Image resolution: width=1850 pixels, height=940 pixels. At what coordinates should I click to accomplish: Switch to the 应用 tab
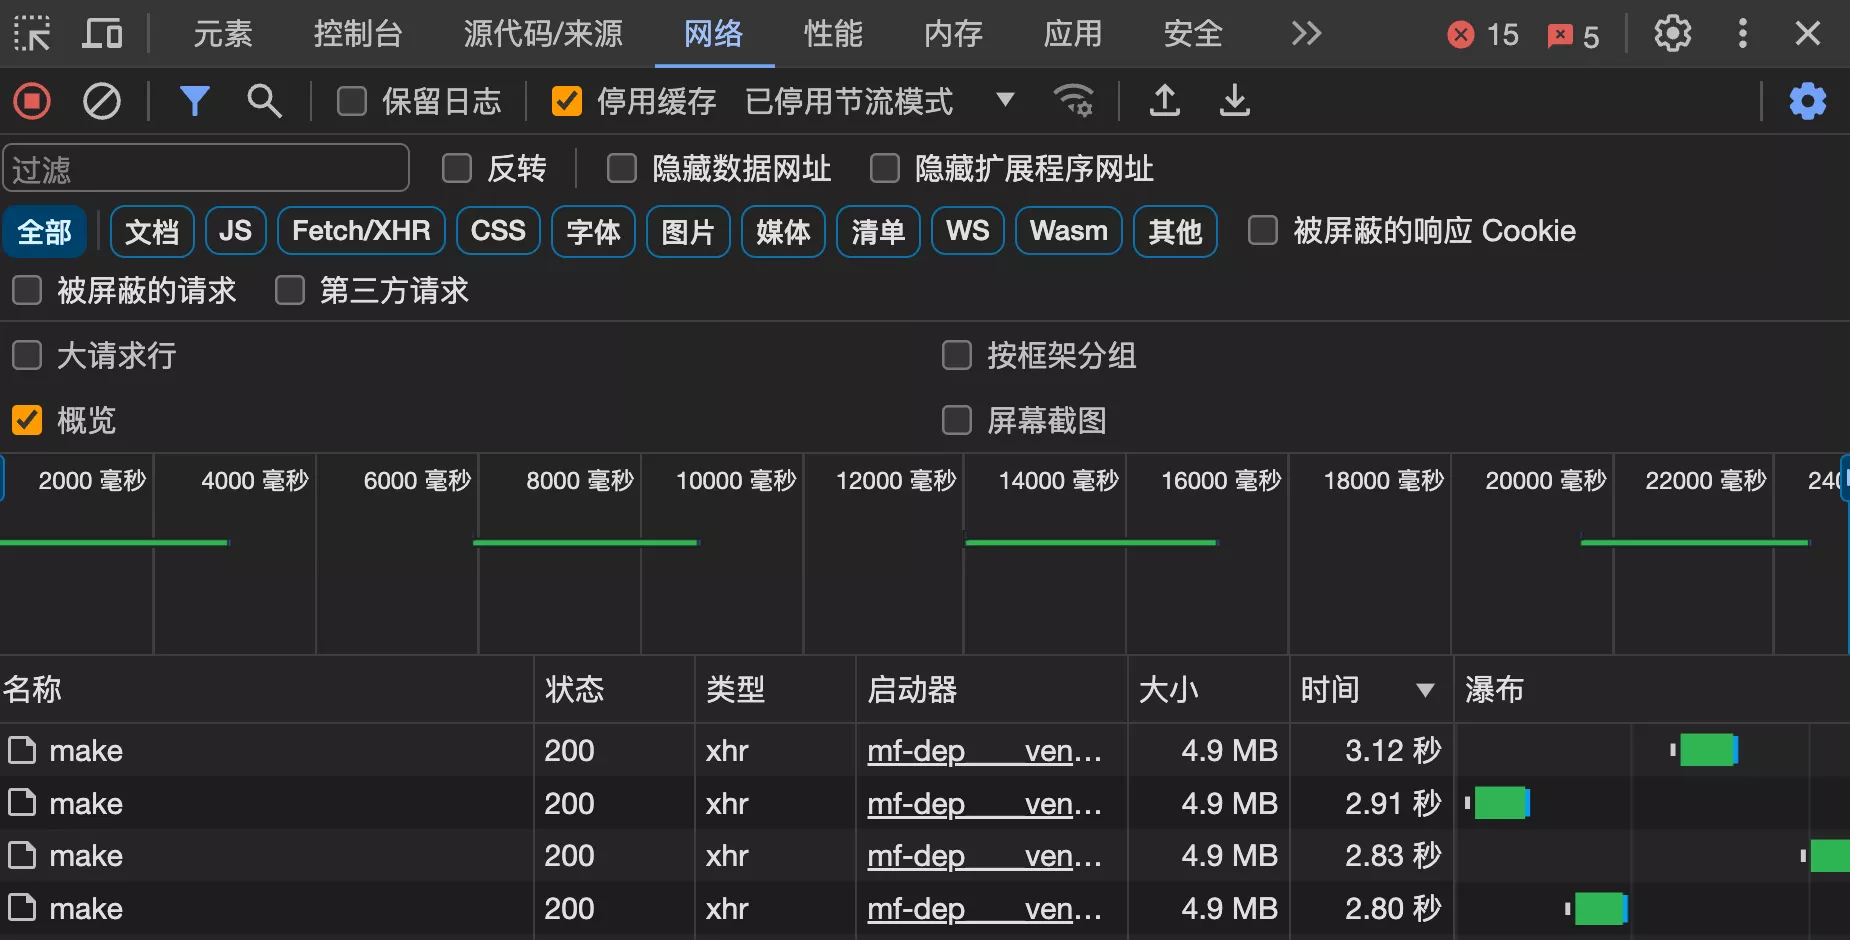pyautogui.click(x=1073, y=34)
